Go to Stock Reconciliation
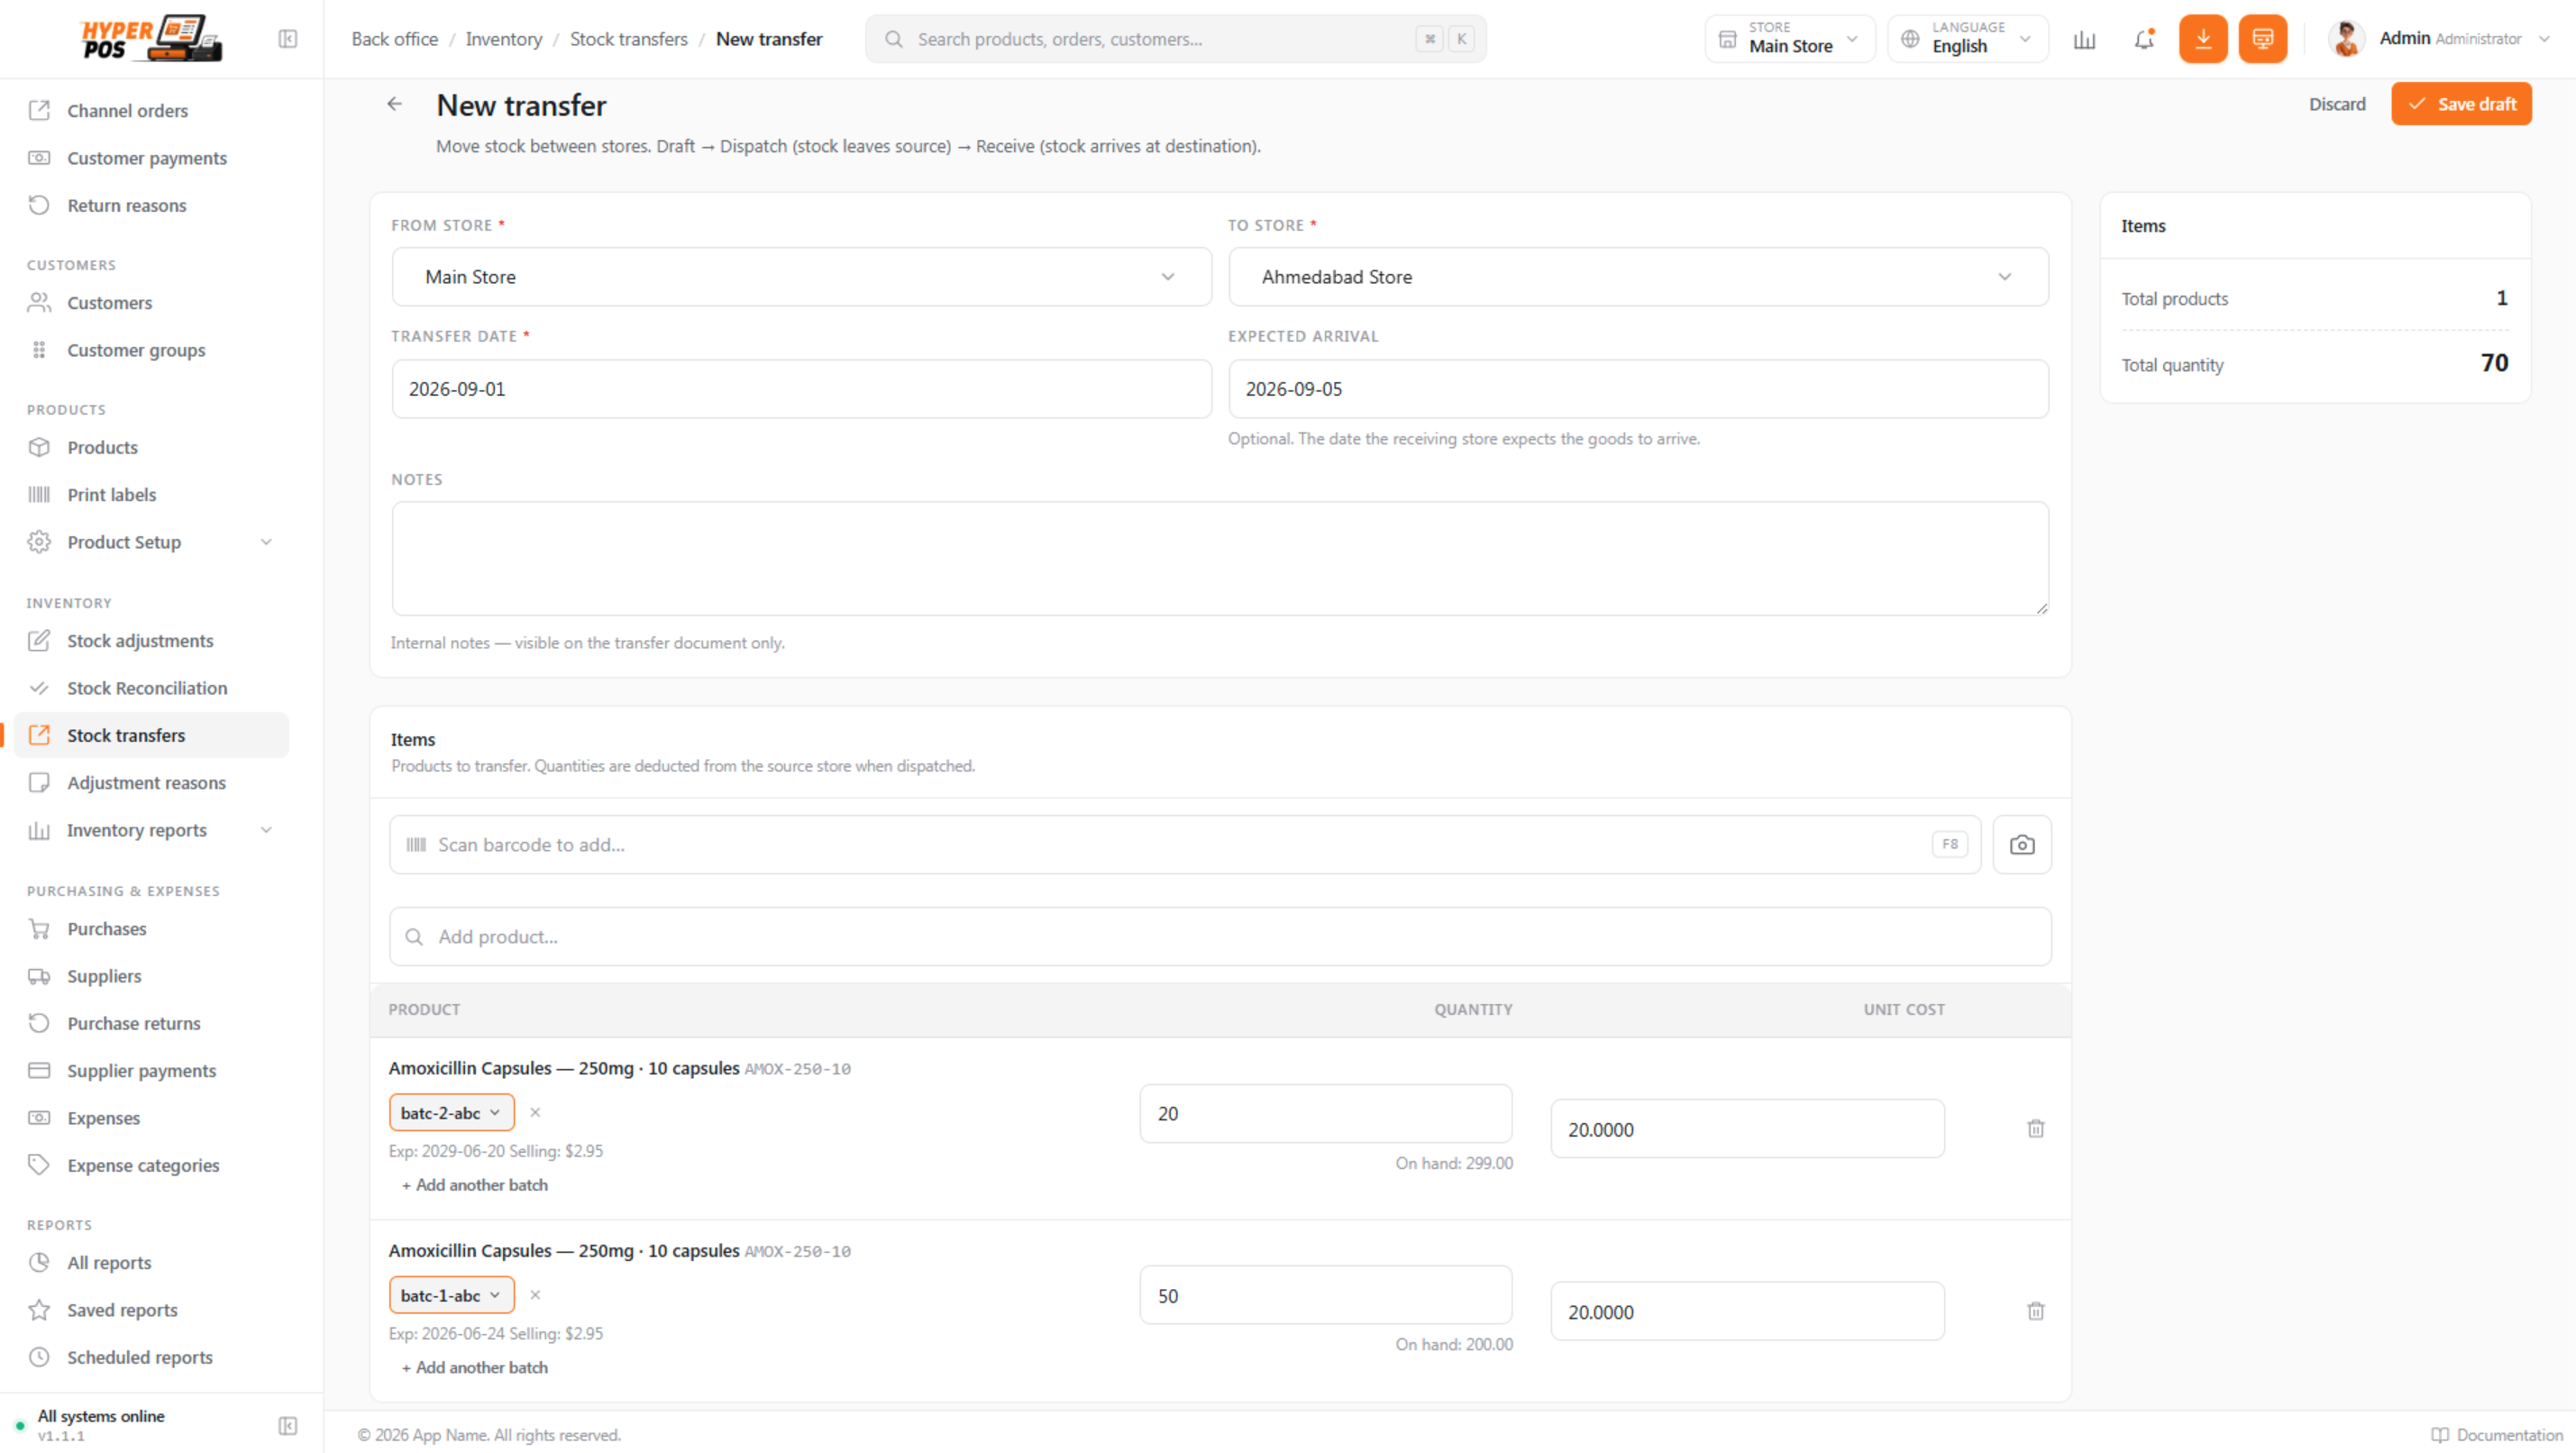 [151, 688]
